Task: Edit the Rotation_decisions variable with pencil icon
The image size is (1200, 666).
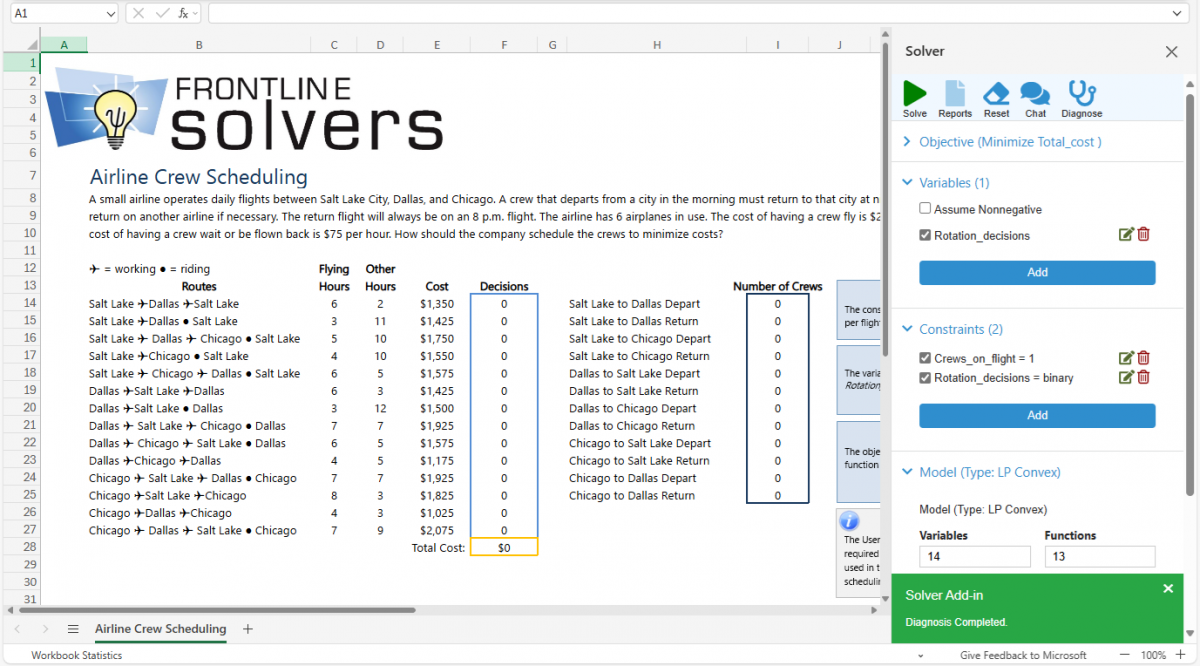Action: [1125, 235]
